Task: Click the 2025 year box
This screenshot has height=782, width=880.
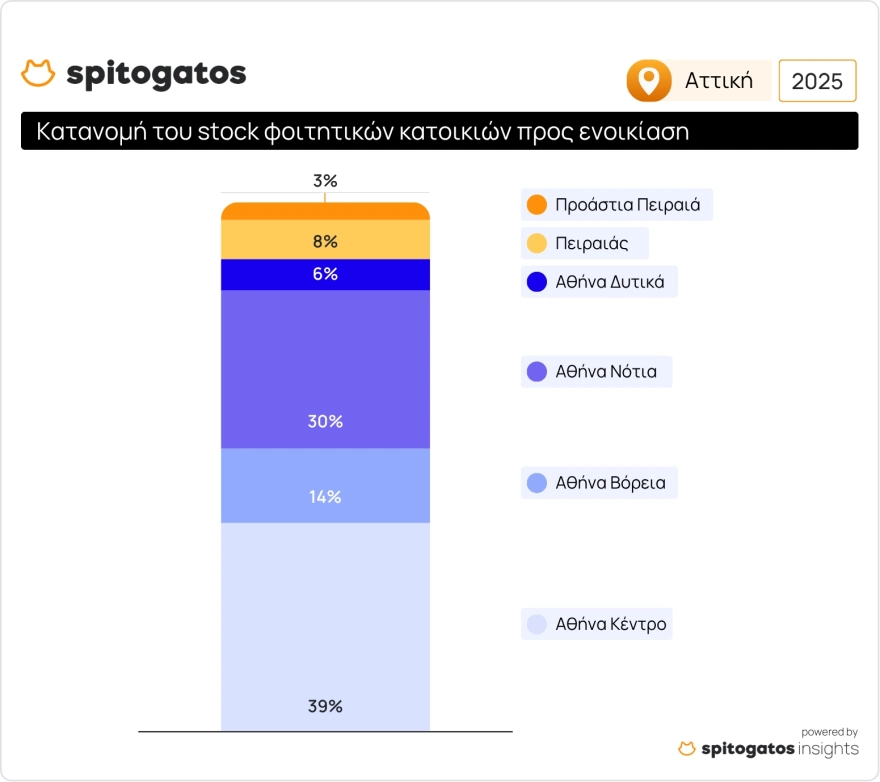Action: tap(817, 81)
